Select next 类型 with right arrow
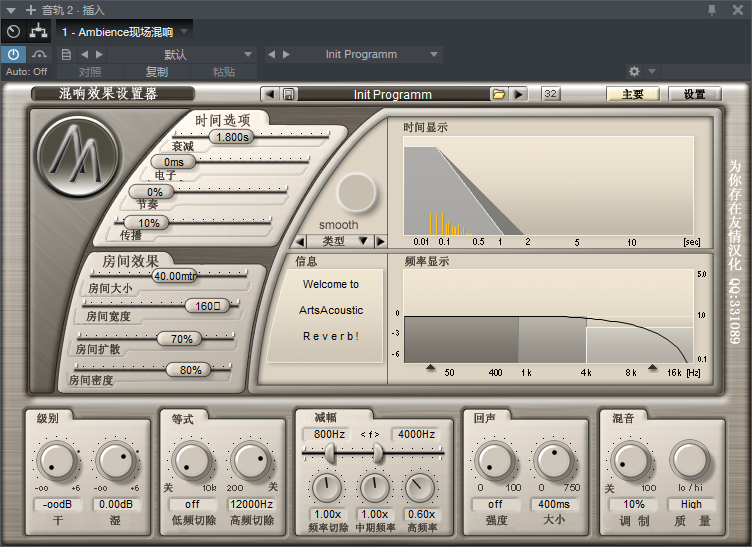The height and width of the screenshot is (547, 752). (x=381, y=241)
